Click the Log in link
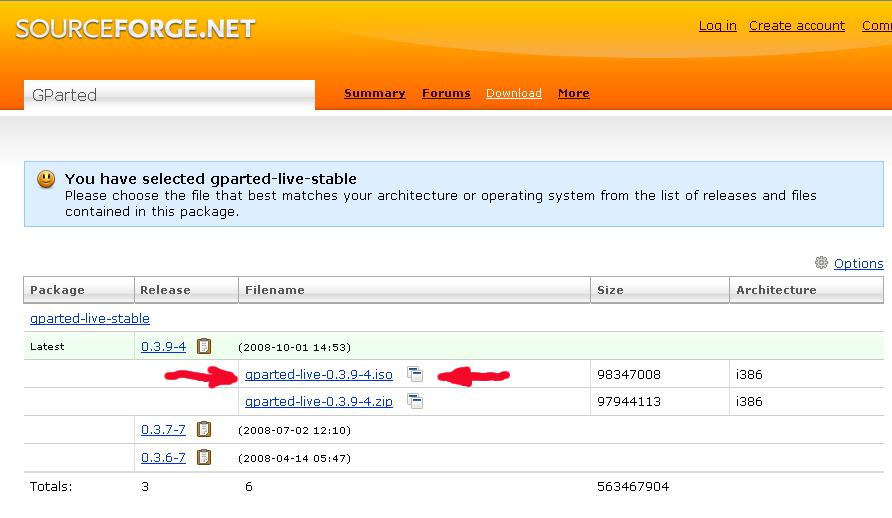892x518 pixels. [717, 26]
